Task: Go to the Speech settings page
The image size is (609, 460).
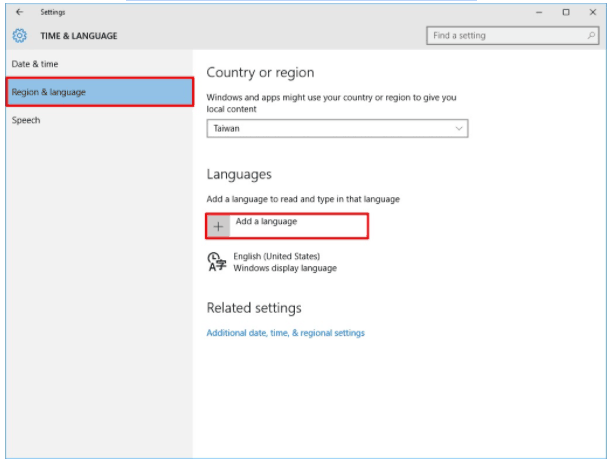Action: pyautogui.click(x=26, y=120)
